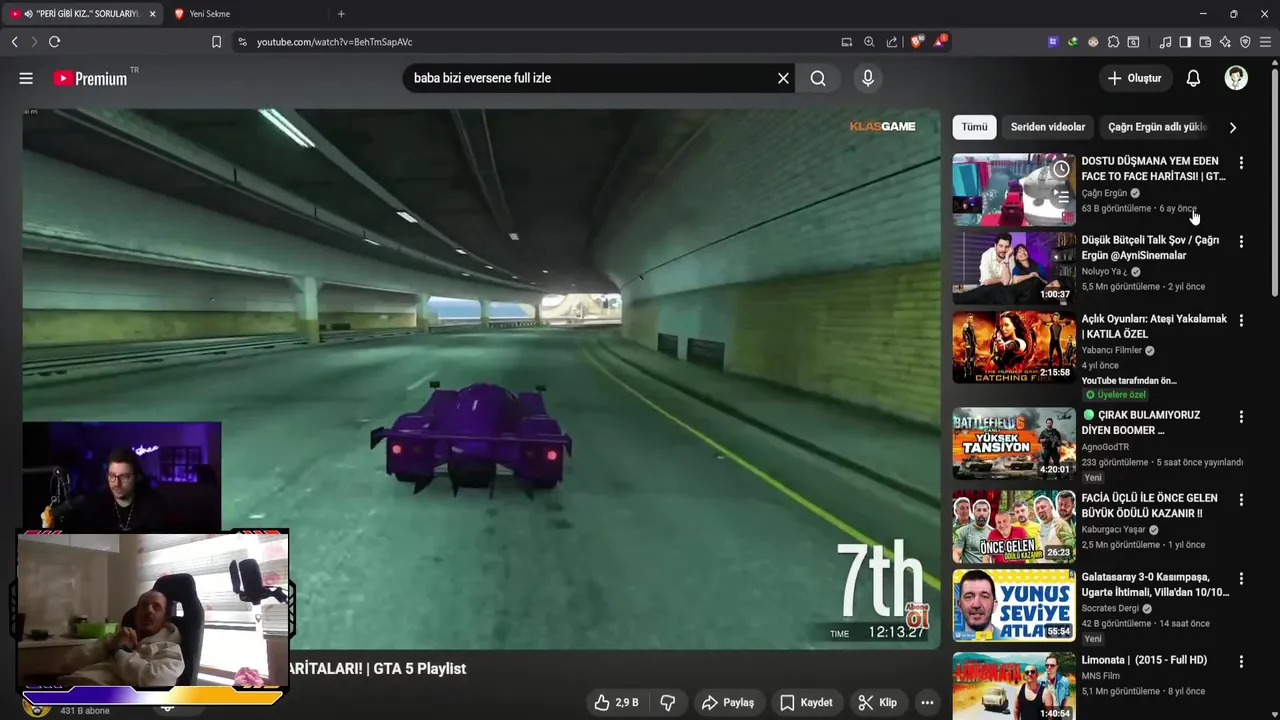Add DOSTU DÜŞMANA video to Watch Later
1280x720 pixels.
[x=1061, y=169]
